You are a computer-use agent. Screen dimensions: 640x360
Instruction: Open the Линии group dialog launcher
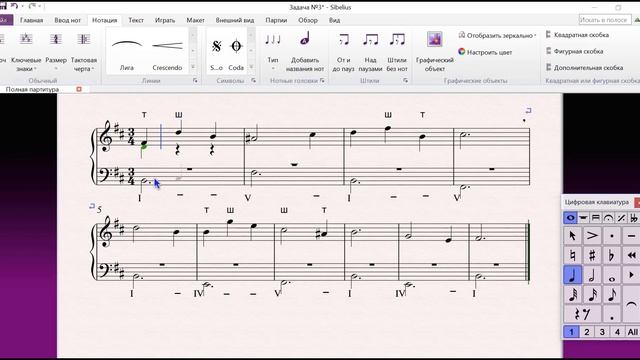pos(195,81)
